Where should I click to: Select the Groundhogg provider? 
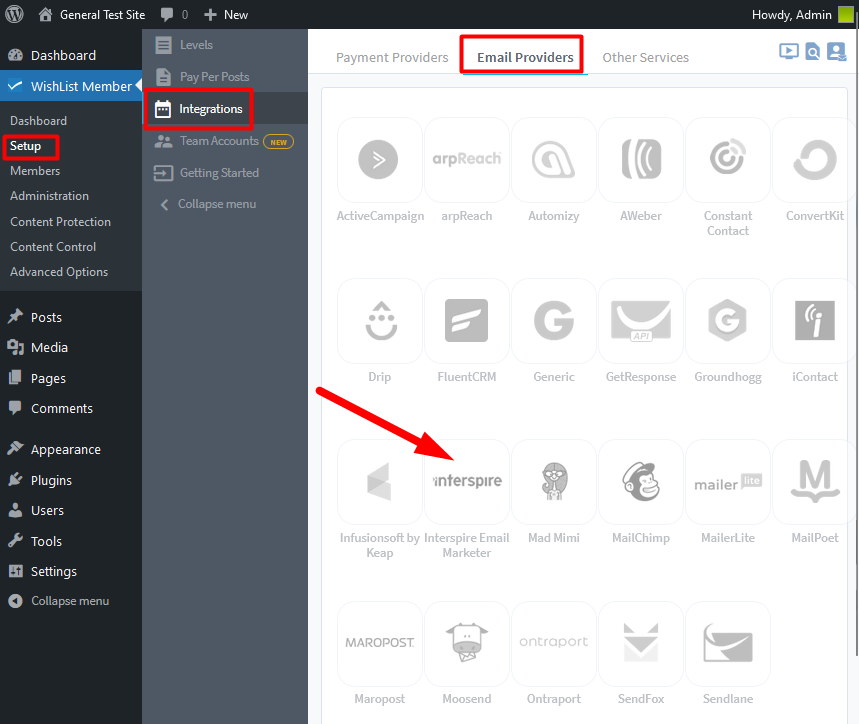[x=728, y=321]
